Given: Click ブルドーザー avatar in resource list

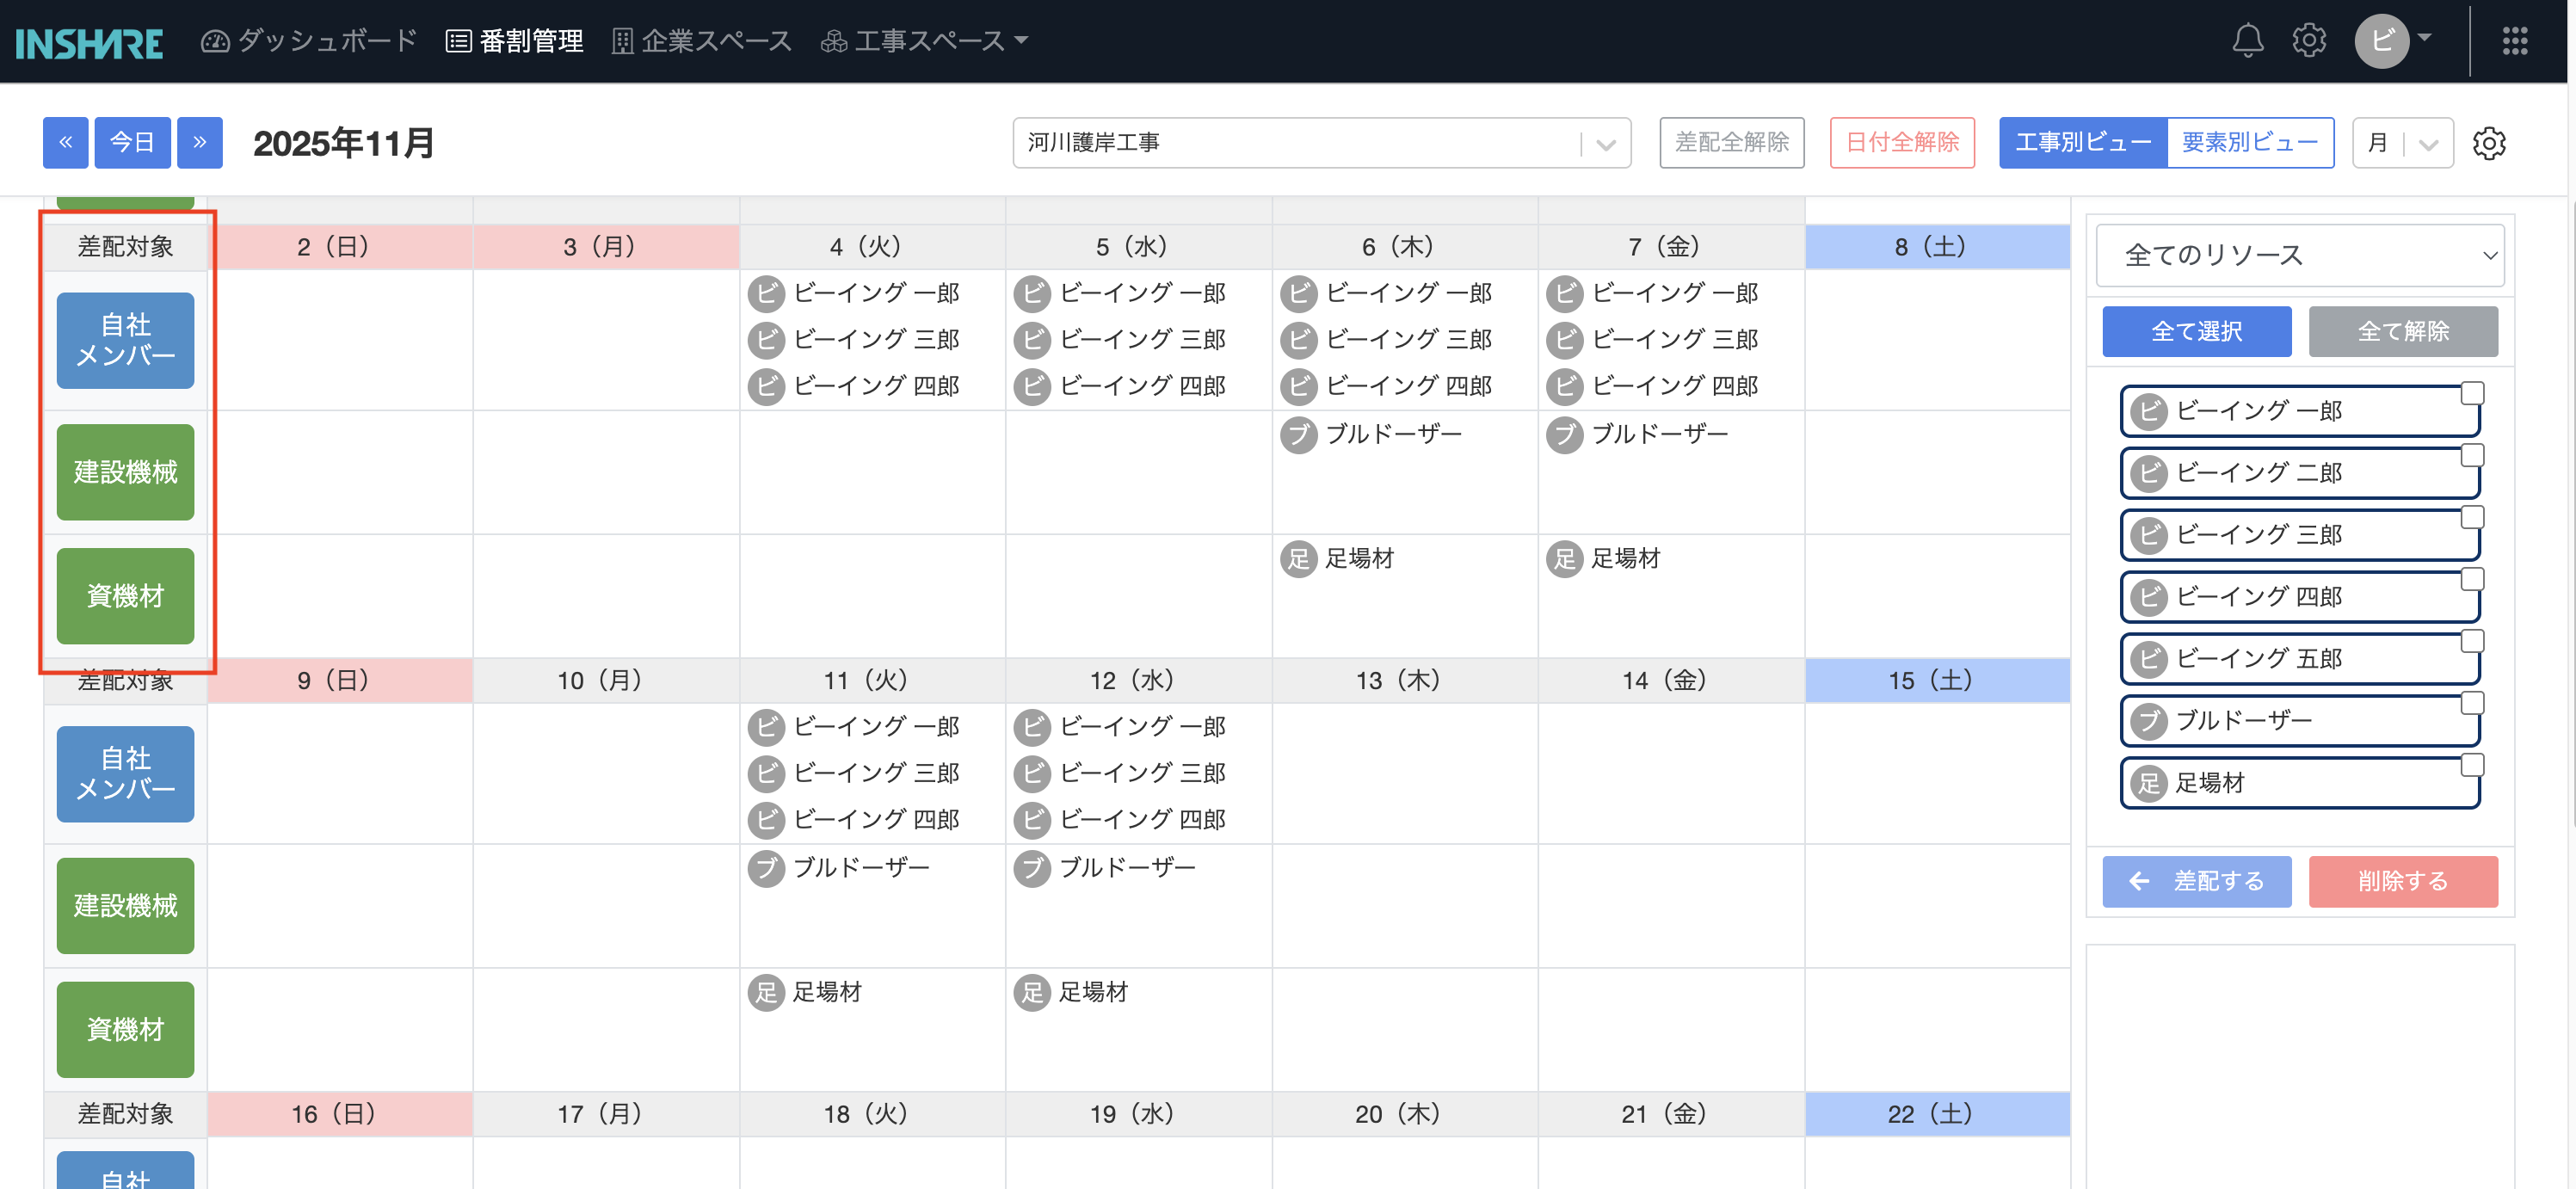Looking at the screenshot, I should 2148,721.
